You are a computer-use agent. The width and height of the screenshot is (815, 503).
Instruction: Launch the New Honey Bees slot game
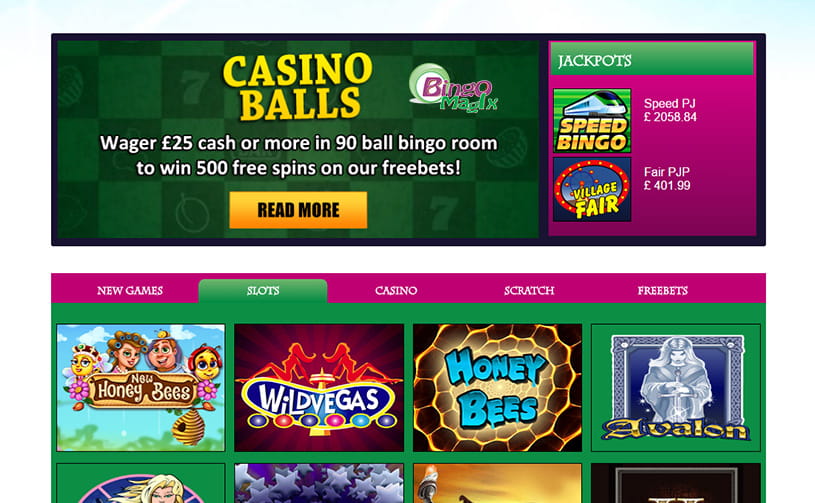point(141,388)
